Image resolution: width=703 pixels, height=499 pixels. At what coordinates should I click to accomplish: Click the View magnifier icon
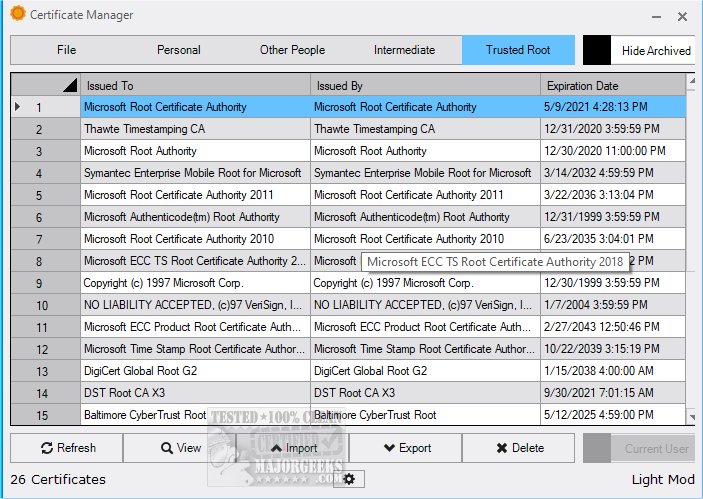point(167,448)
